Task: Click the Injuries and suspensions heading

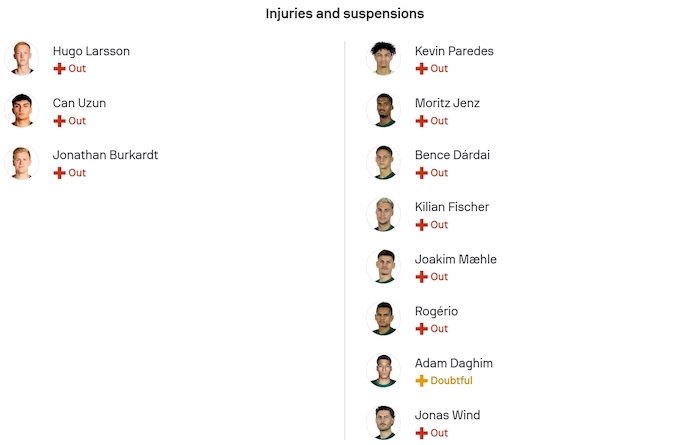Action: tap(344, 14)
